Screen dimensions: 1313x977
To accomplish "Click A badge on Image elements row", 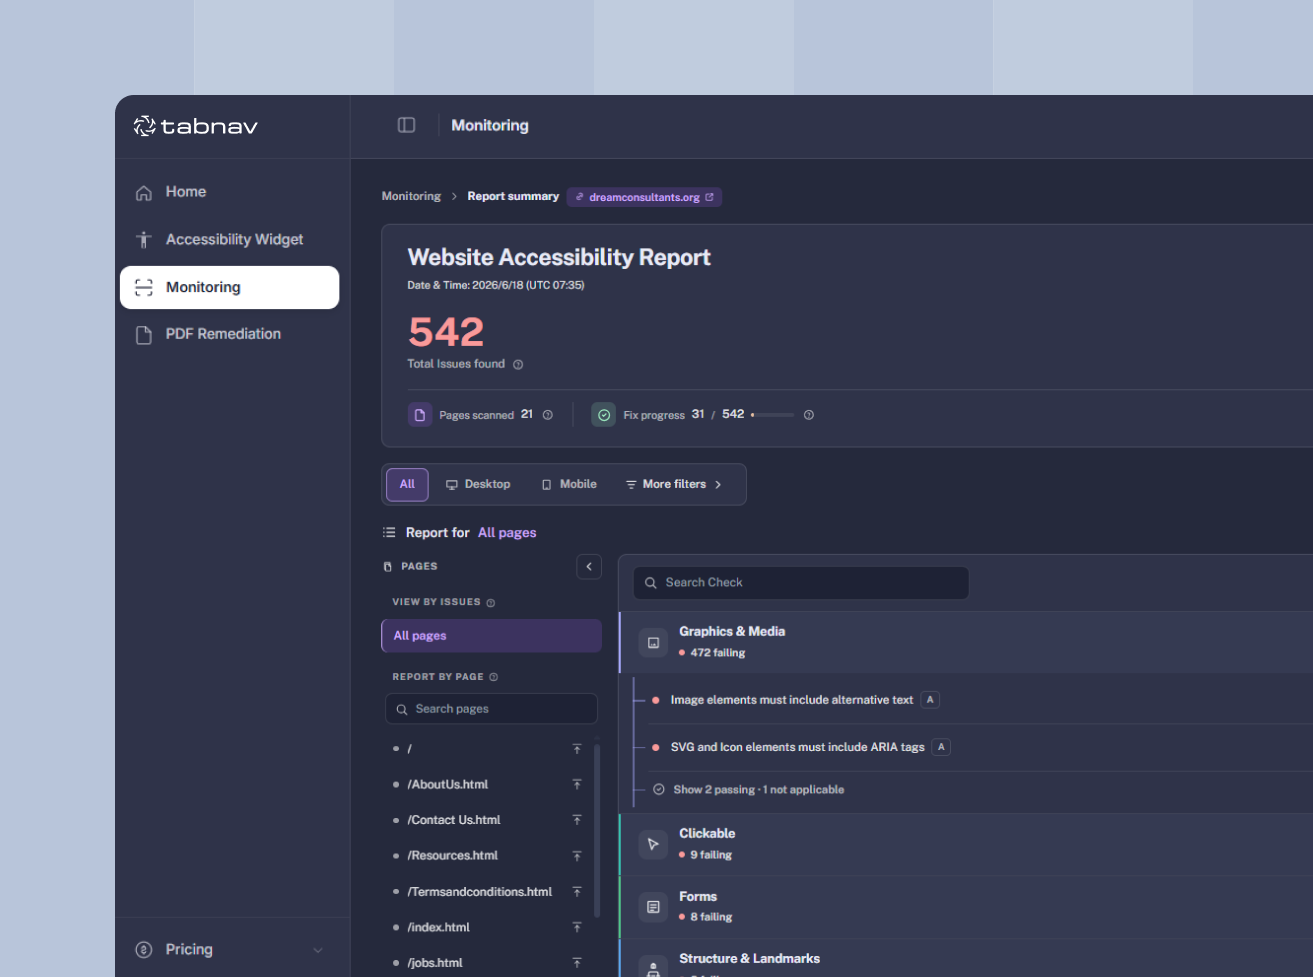I will (x=930, y=700).
